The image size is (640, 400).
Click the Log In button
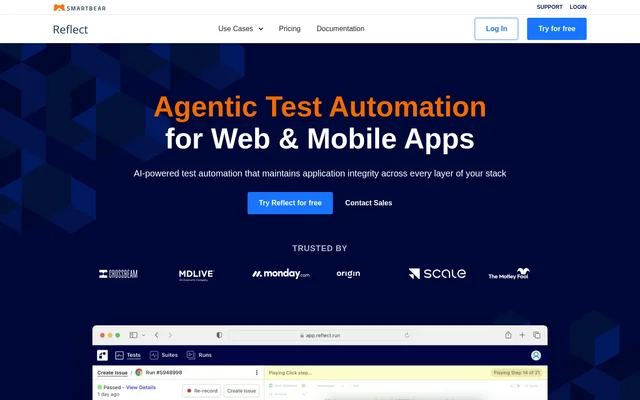click(496, 29)
